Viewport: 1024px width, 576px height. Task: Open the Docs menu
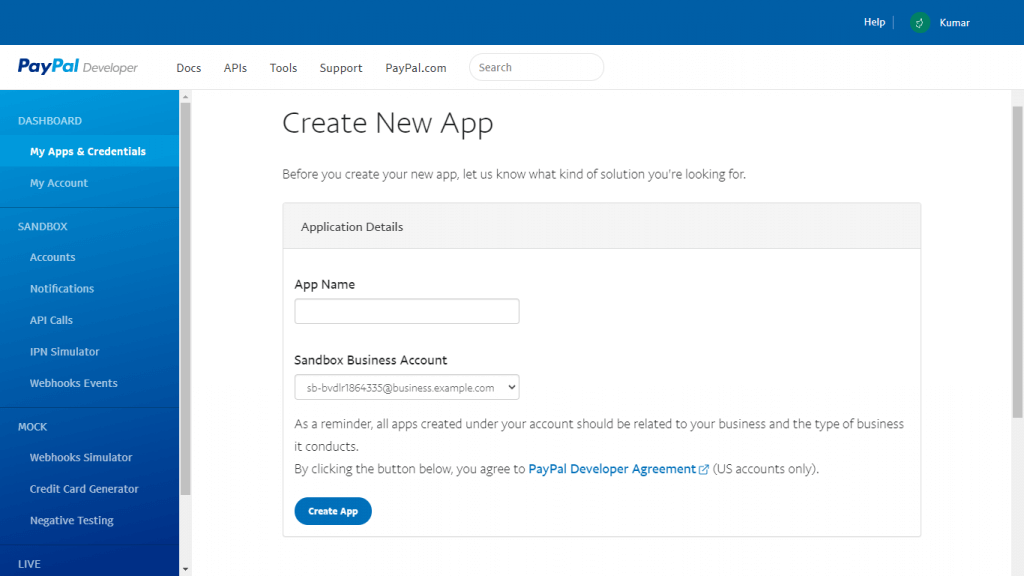(x=188, y=67)
